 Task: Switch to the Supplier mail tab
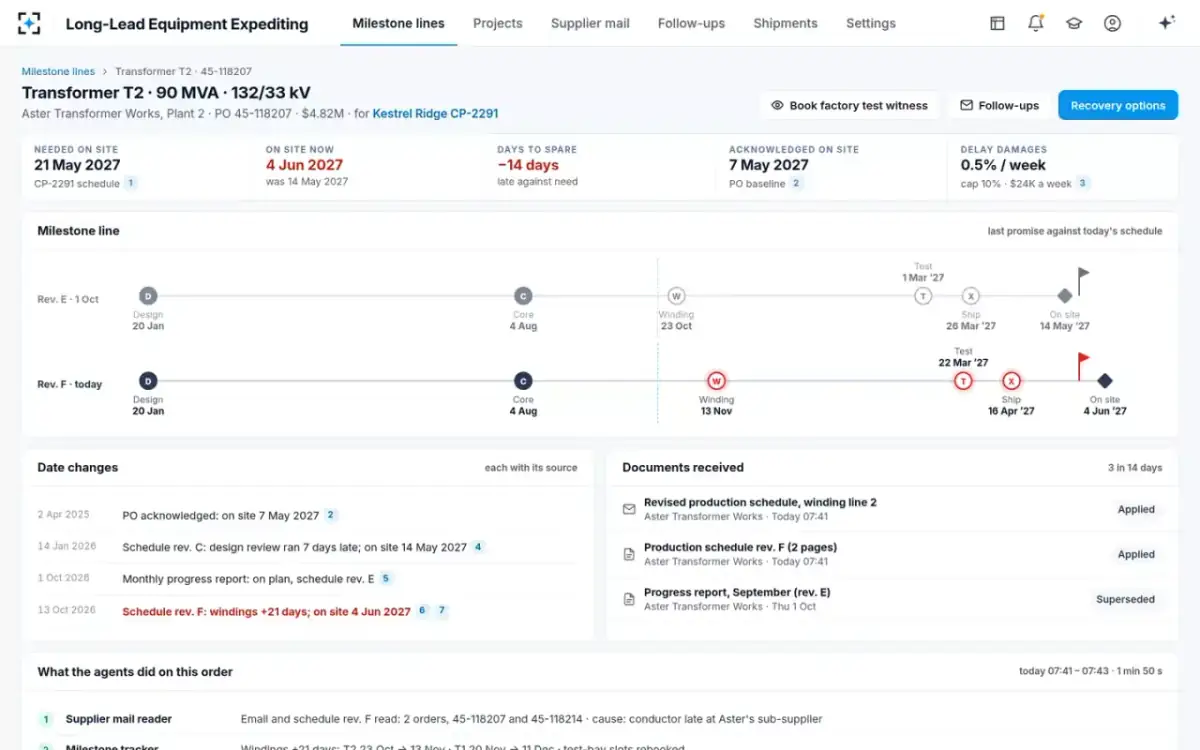(x=590, y=23)
